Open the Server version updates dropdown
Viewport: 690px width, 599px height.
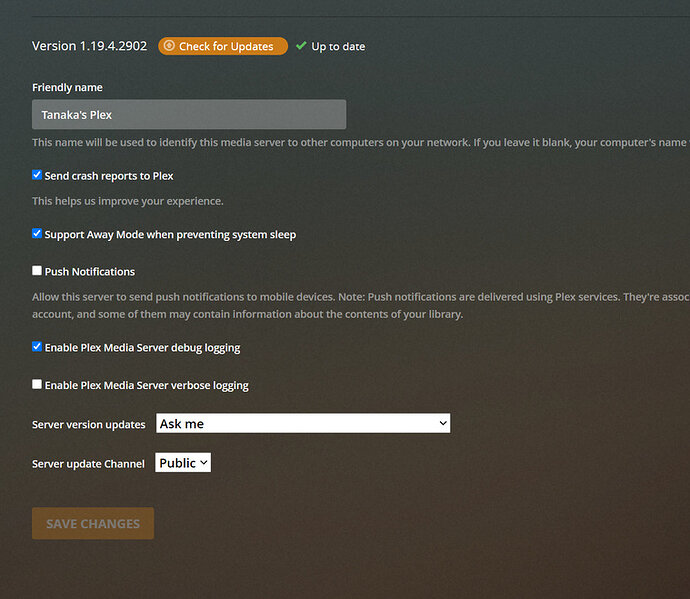303,423
